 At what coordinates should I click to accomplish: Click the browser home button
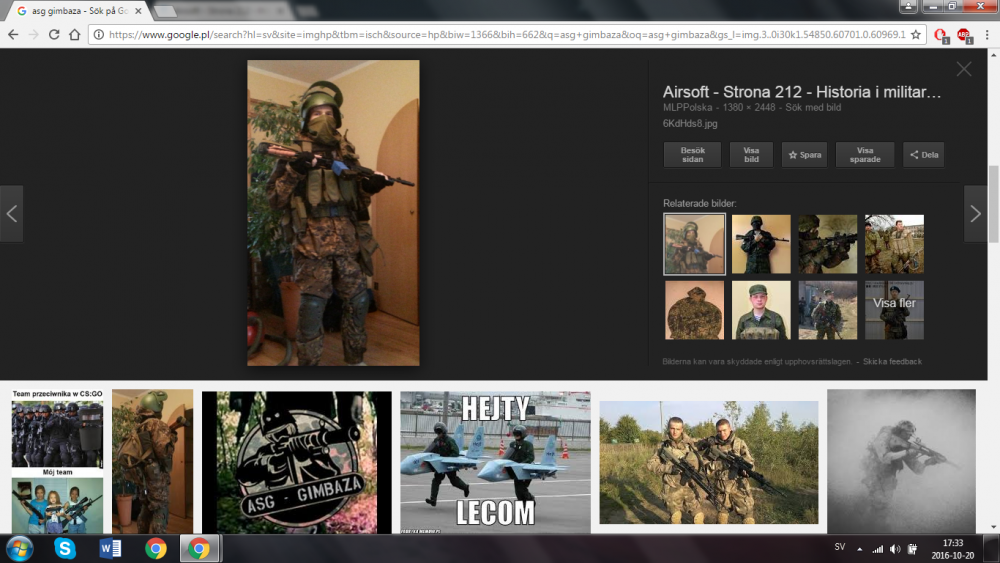coord(74,34)
